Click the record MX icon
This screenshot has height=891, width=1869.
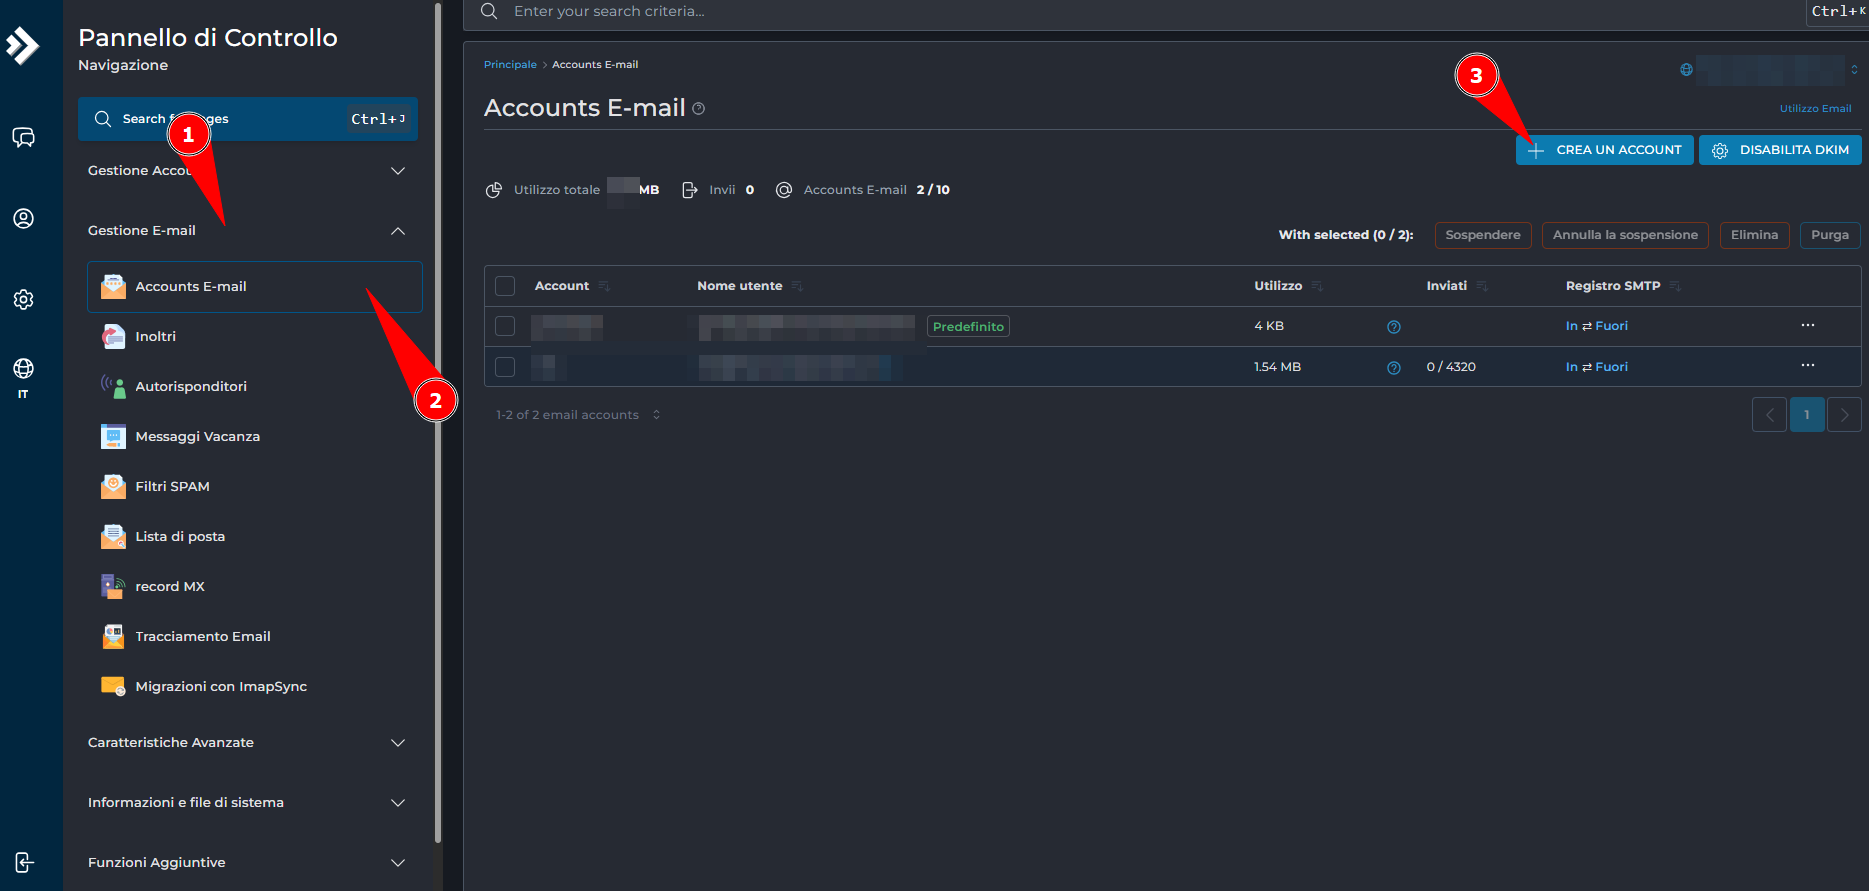click(x=113, y=587)
